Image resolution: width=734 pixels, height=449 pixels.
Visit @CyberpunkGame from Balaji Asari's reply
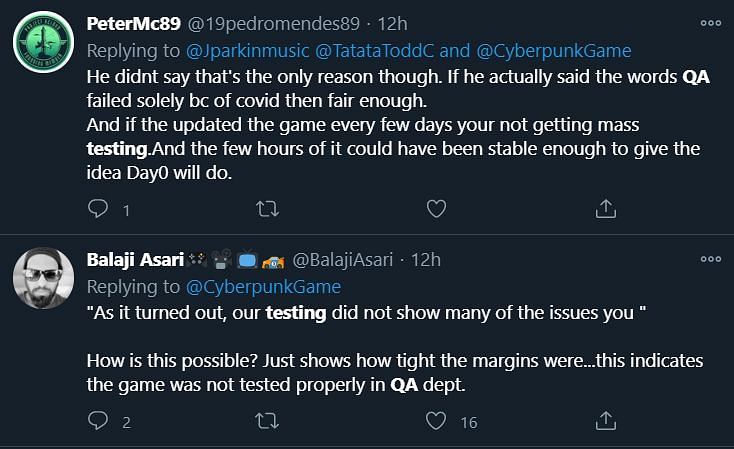264,287
